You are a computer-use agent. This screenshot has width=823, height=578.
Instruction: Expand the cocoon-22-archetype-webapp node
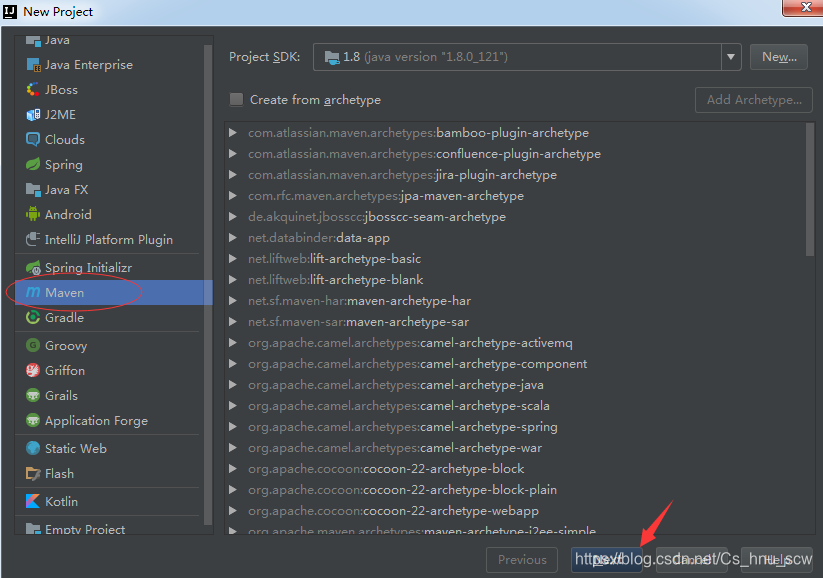click(233, 511)
